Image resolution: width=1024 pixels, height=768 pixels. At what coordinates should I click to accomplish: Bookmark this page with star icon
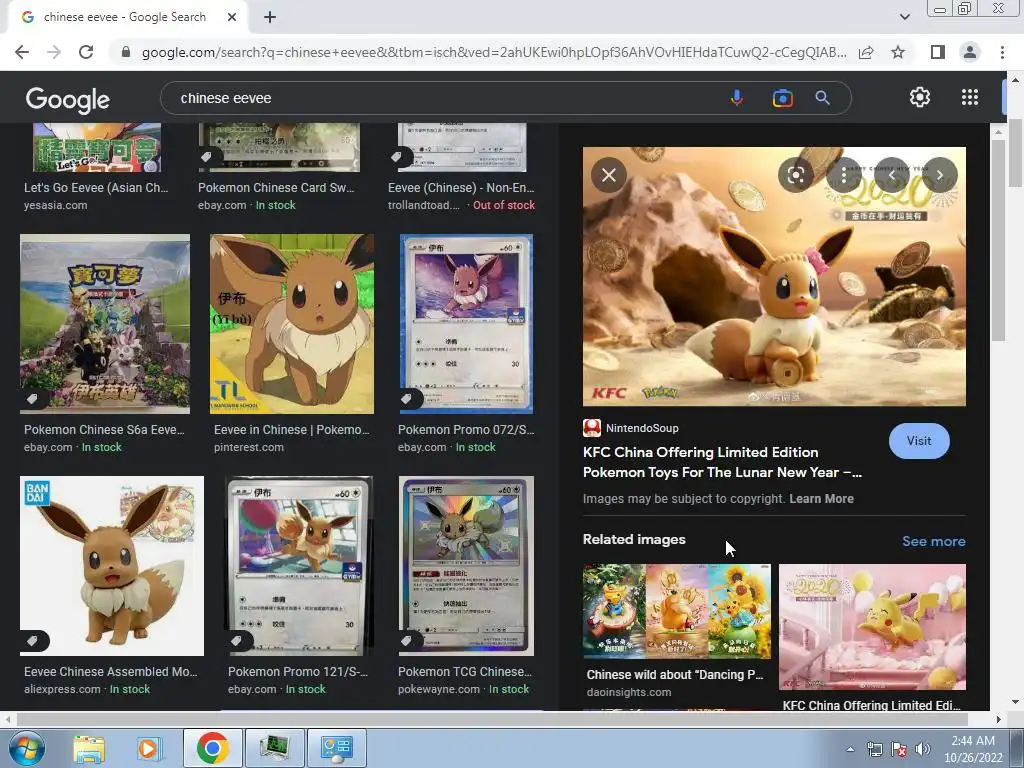tap(898, 52)
